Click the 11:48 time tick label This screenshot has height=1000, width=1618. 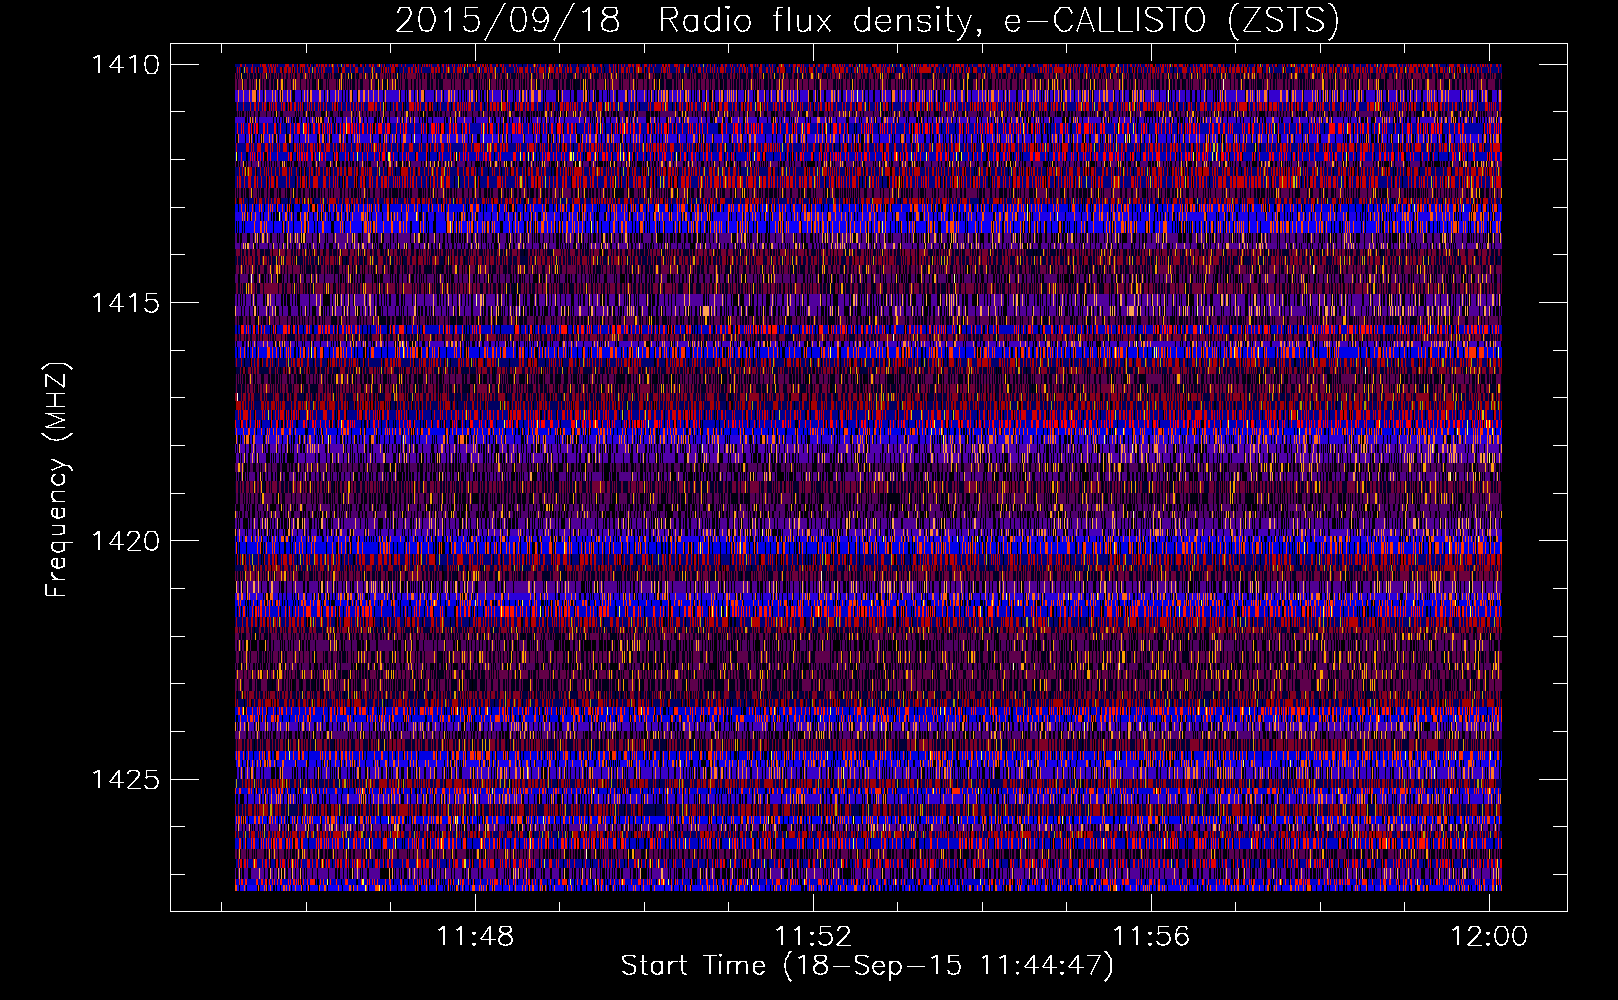tap(475, 936)
